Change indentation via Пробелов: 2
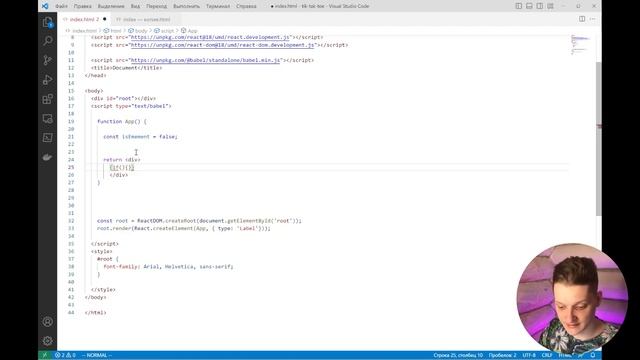Image resolution: width=640 pixels, height=360 pixels. pyautogui.click(x=502, y=355)
